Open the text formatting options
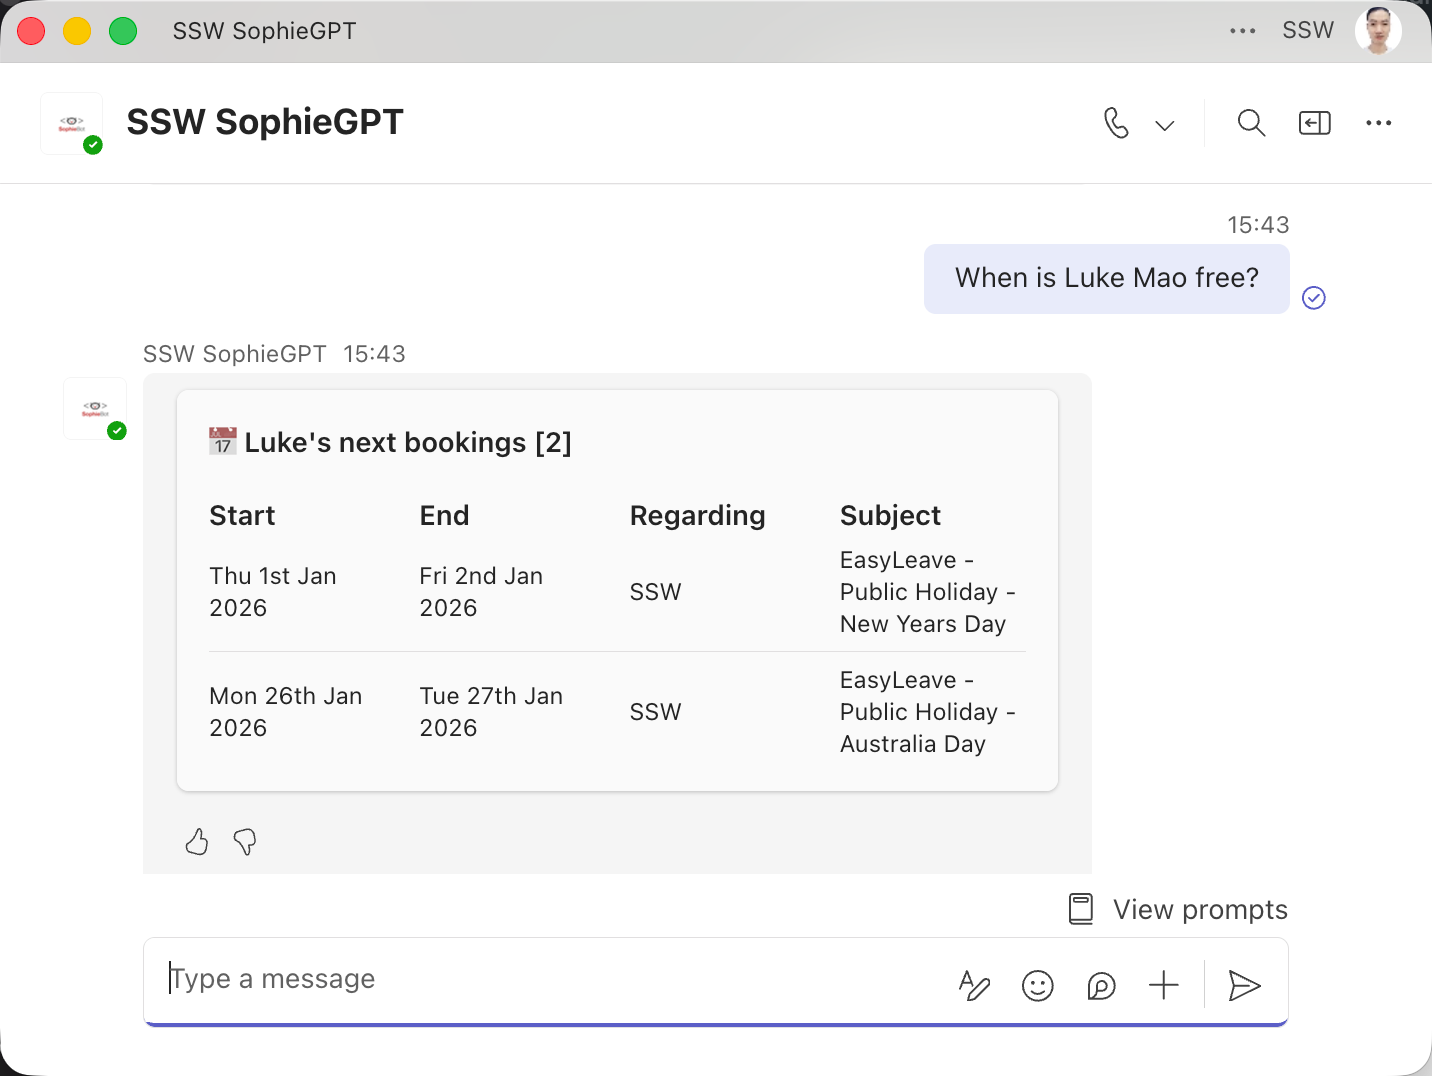This screenshot has width=1432, height=1076. [974, 986]
